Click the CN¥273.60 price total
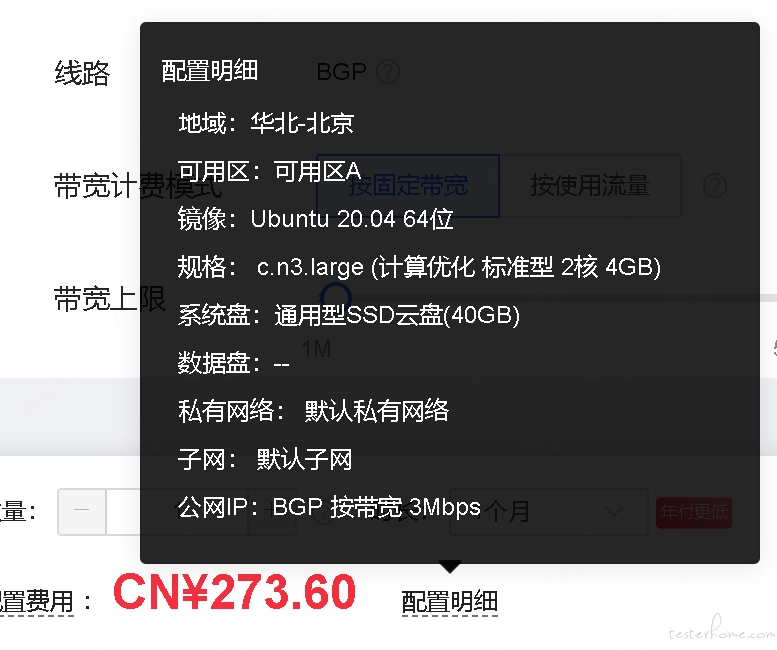 (x=235, y=592)
